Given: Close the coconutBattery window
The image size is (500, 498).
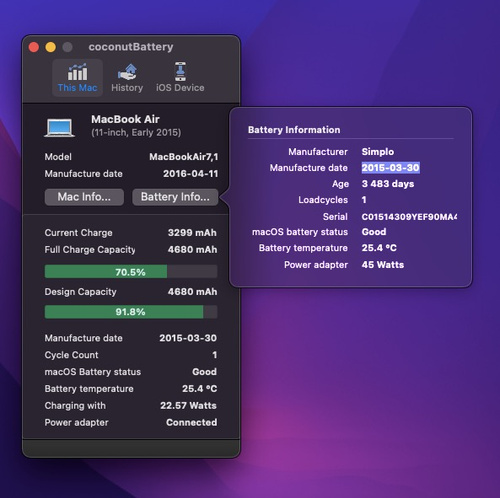Looking at the screenshot, I should click(x=34, y=47).
